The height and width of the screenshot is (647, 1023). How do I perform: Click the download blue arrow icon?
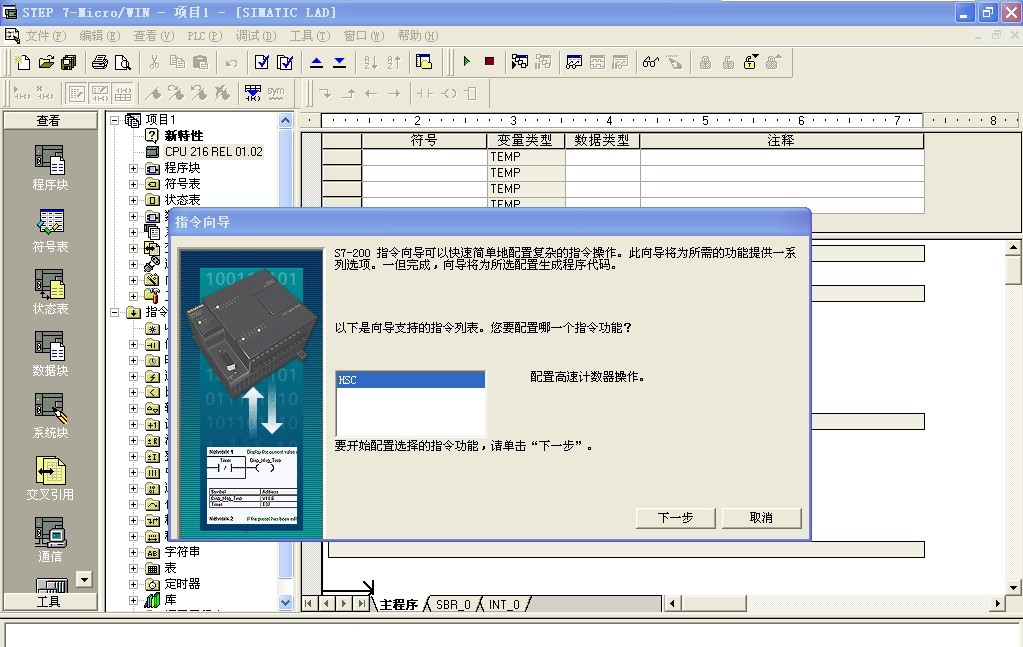click(340, 63)
